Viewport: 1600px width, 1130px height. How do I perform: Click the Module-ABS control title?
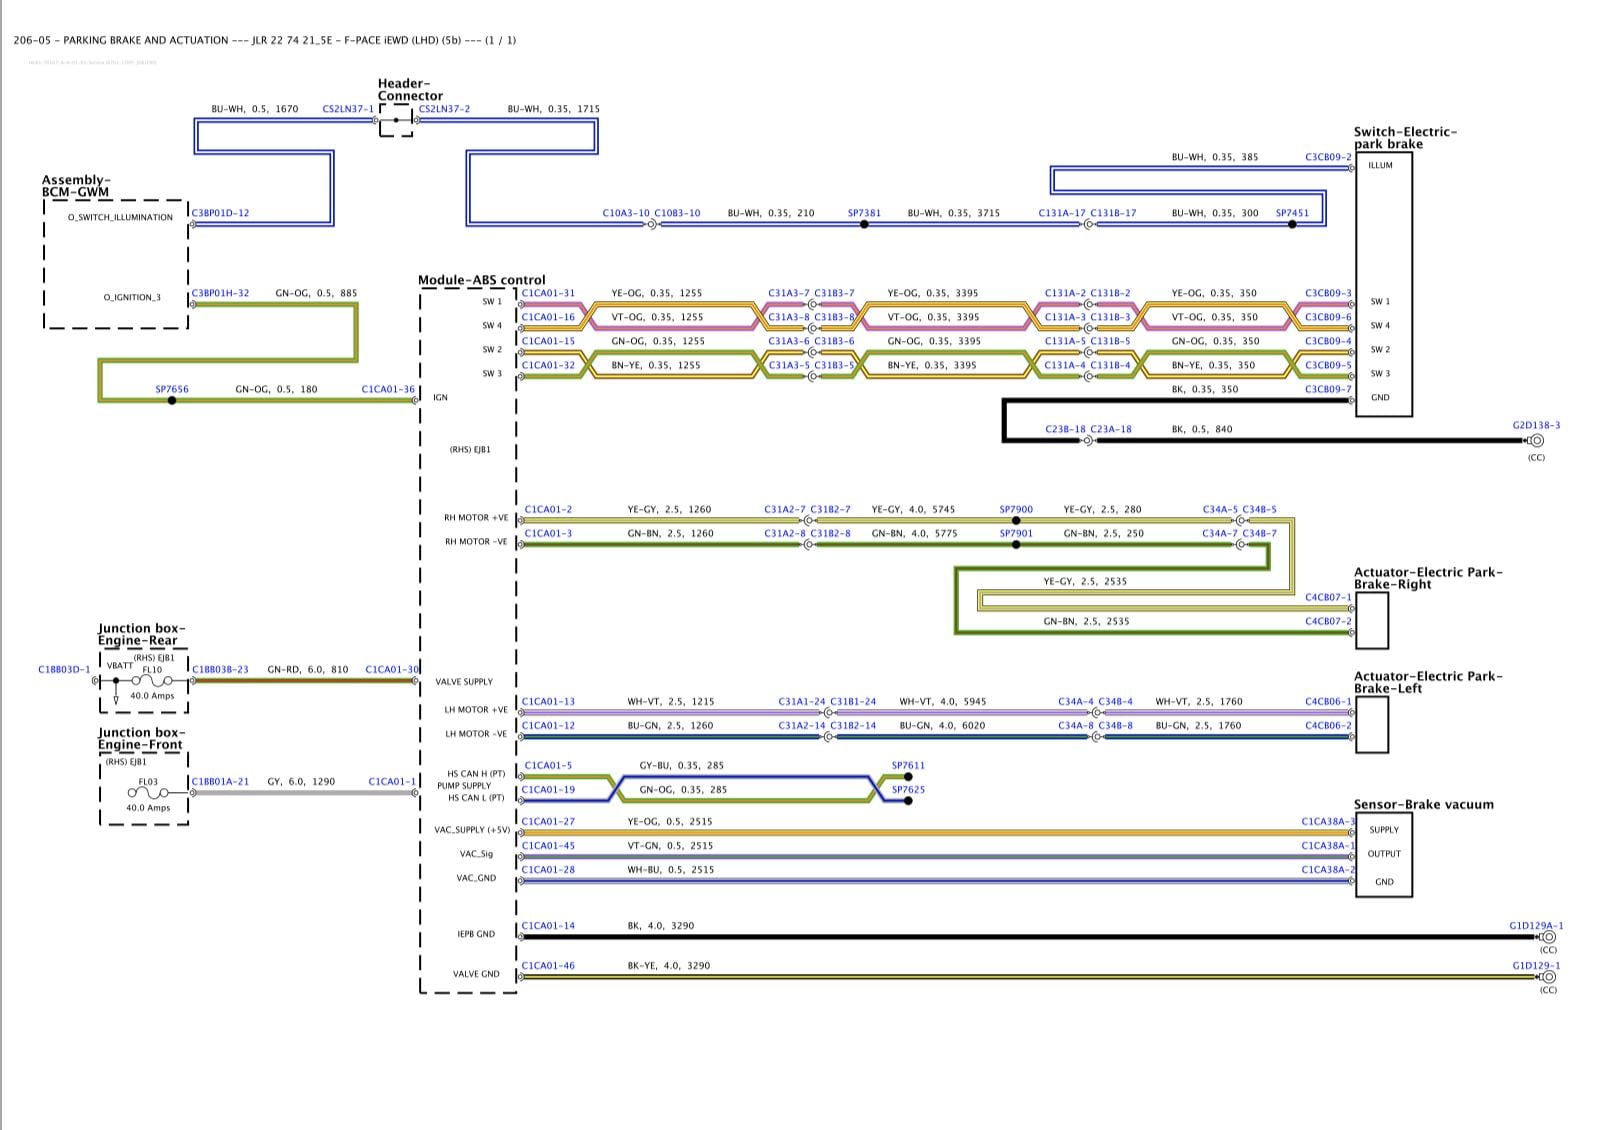click(x=482, y=280)
